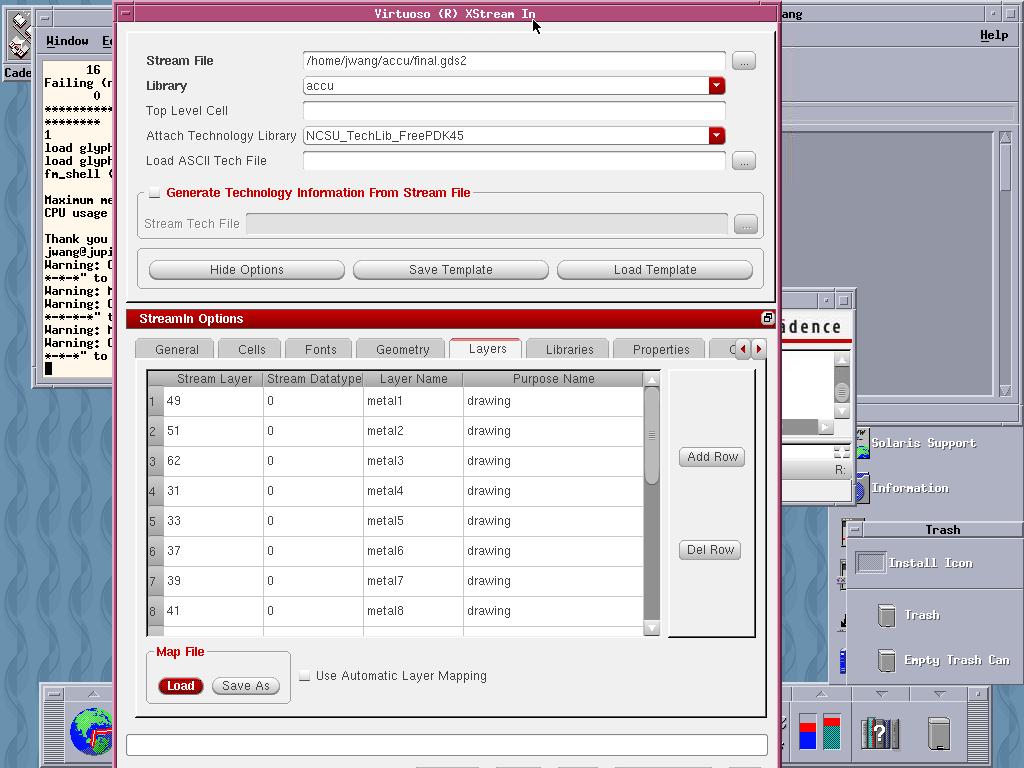
Task: Add a row to the layer table
Action: [712, 457]
